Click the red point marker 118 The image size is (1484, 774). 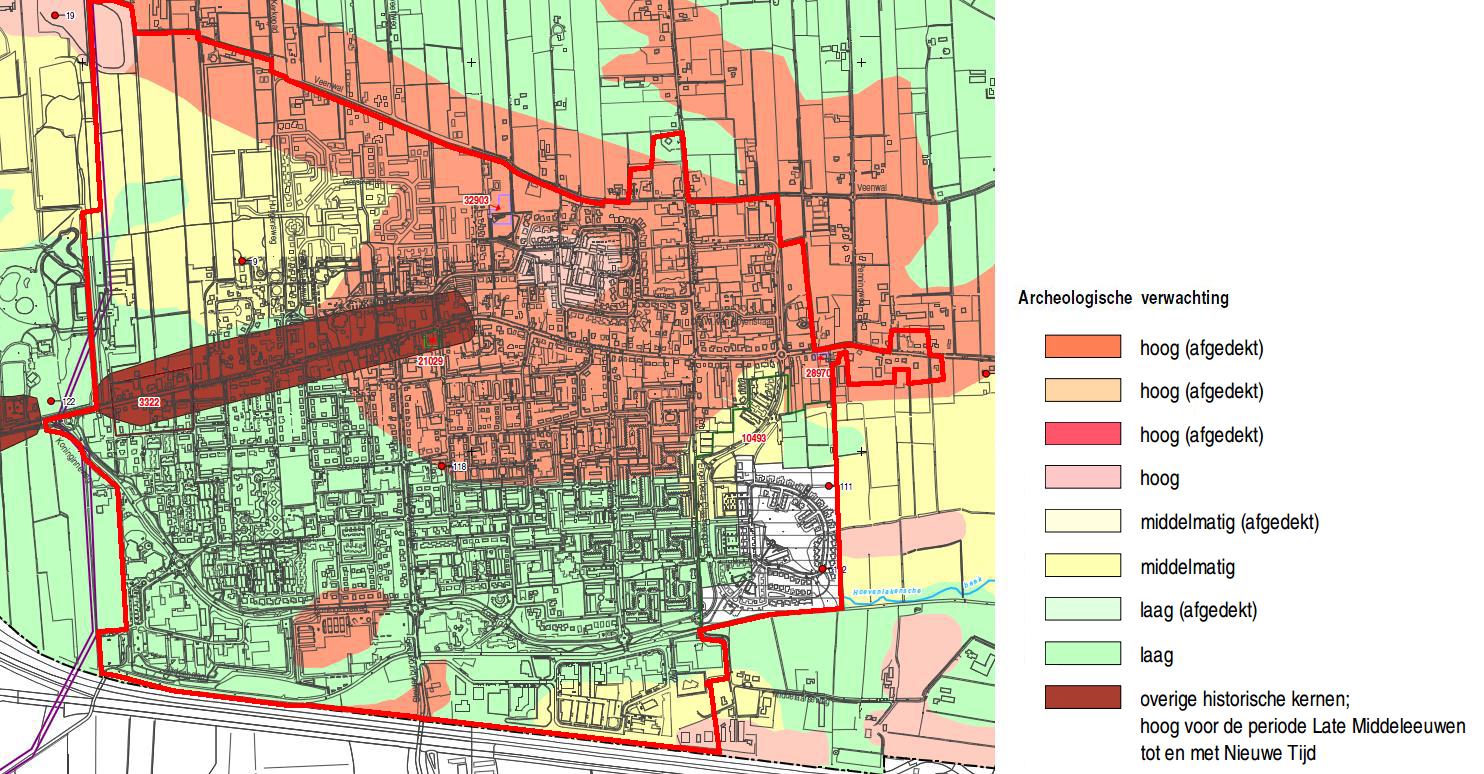pyautogui.click(x=441, y=466)
